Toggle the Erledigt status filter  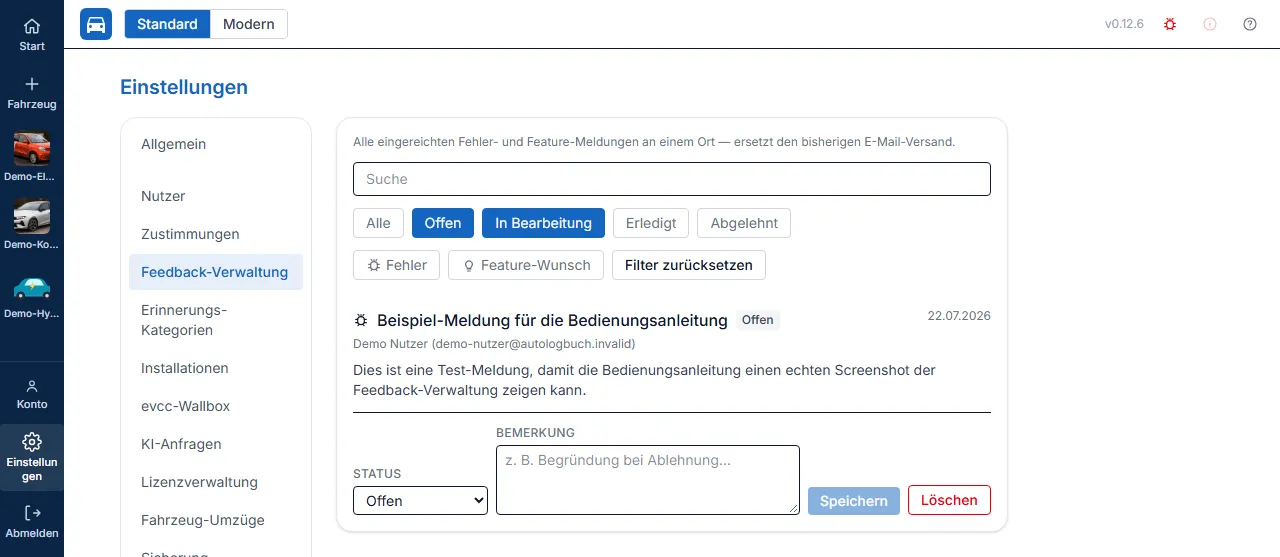651,223
